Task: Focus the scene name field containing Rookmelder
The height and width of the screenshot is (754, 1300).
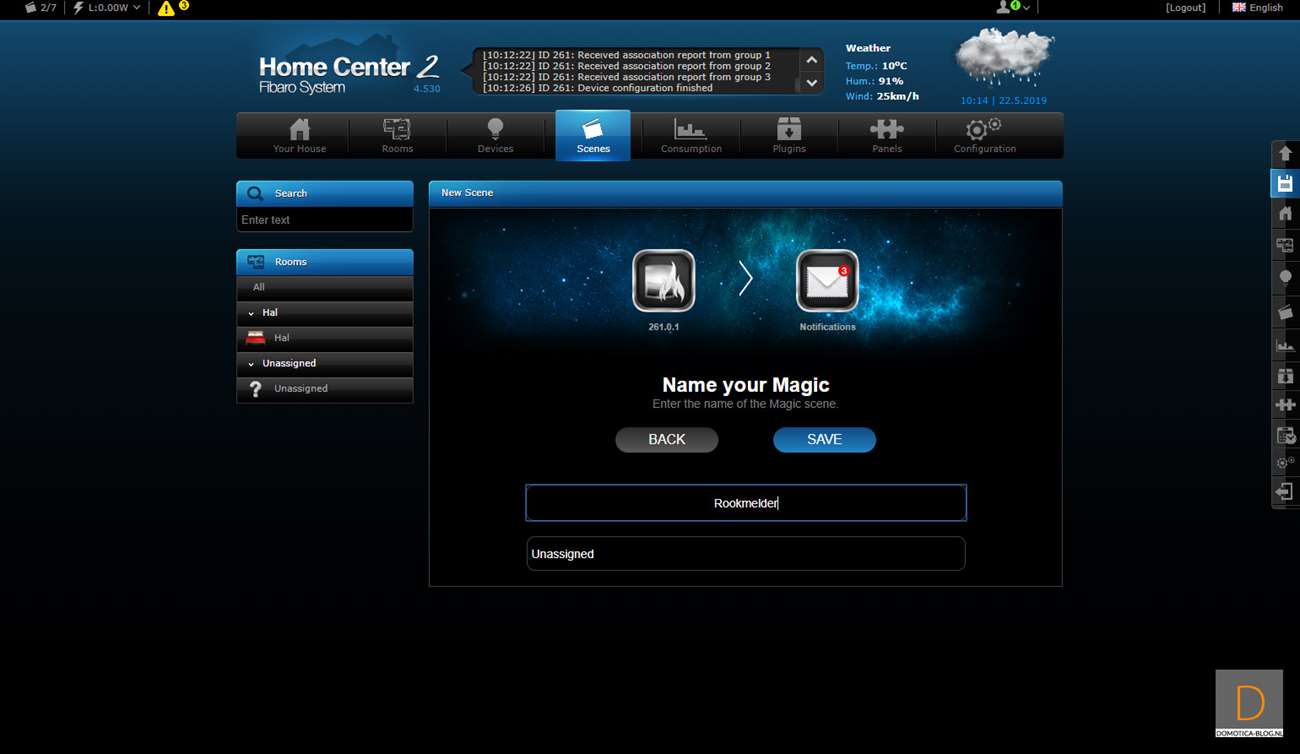Action: (746, 503)
